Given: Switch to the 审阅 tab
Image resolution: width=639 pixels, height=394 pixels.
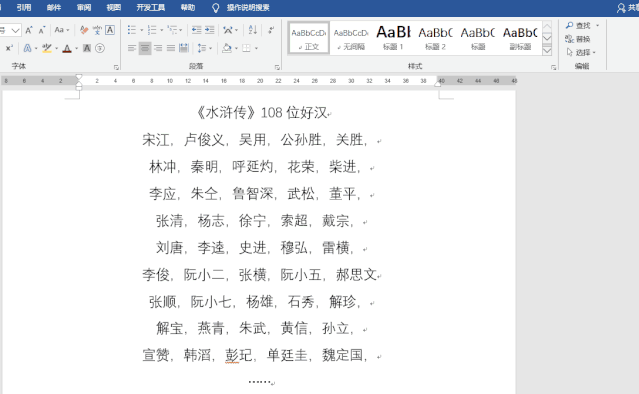Looking at the screenshot, I should (84, 8).
